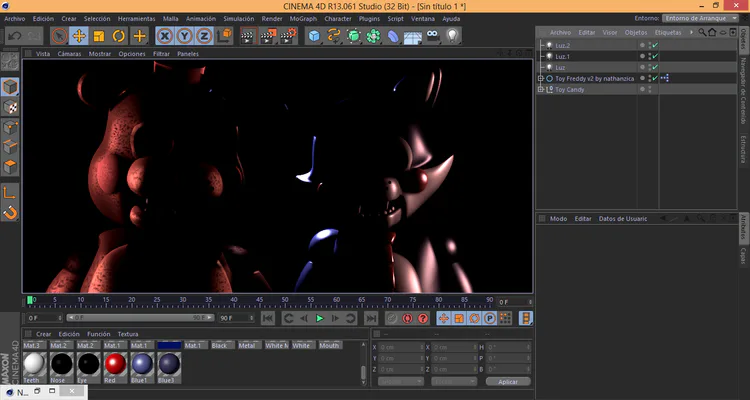
Task: Click the timeline preview range slider
Action: point(140,318)
